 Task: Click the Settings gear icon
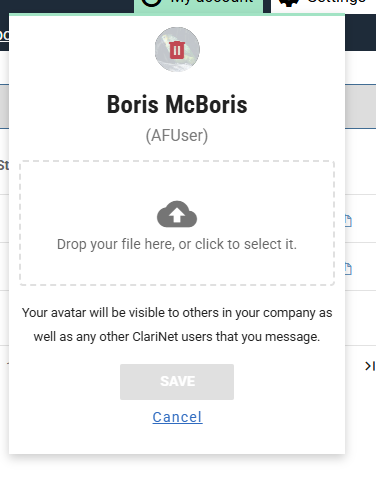coord(289,3)
